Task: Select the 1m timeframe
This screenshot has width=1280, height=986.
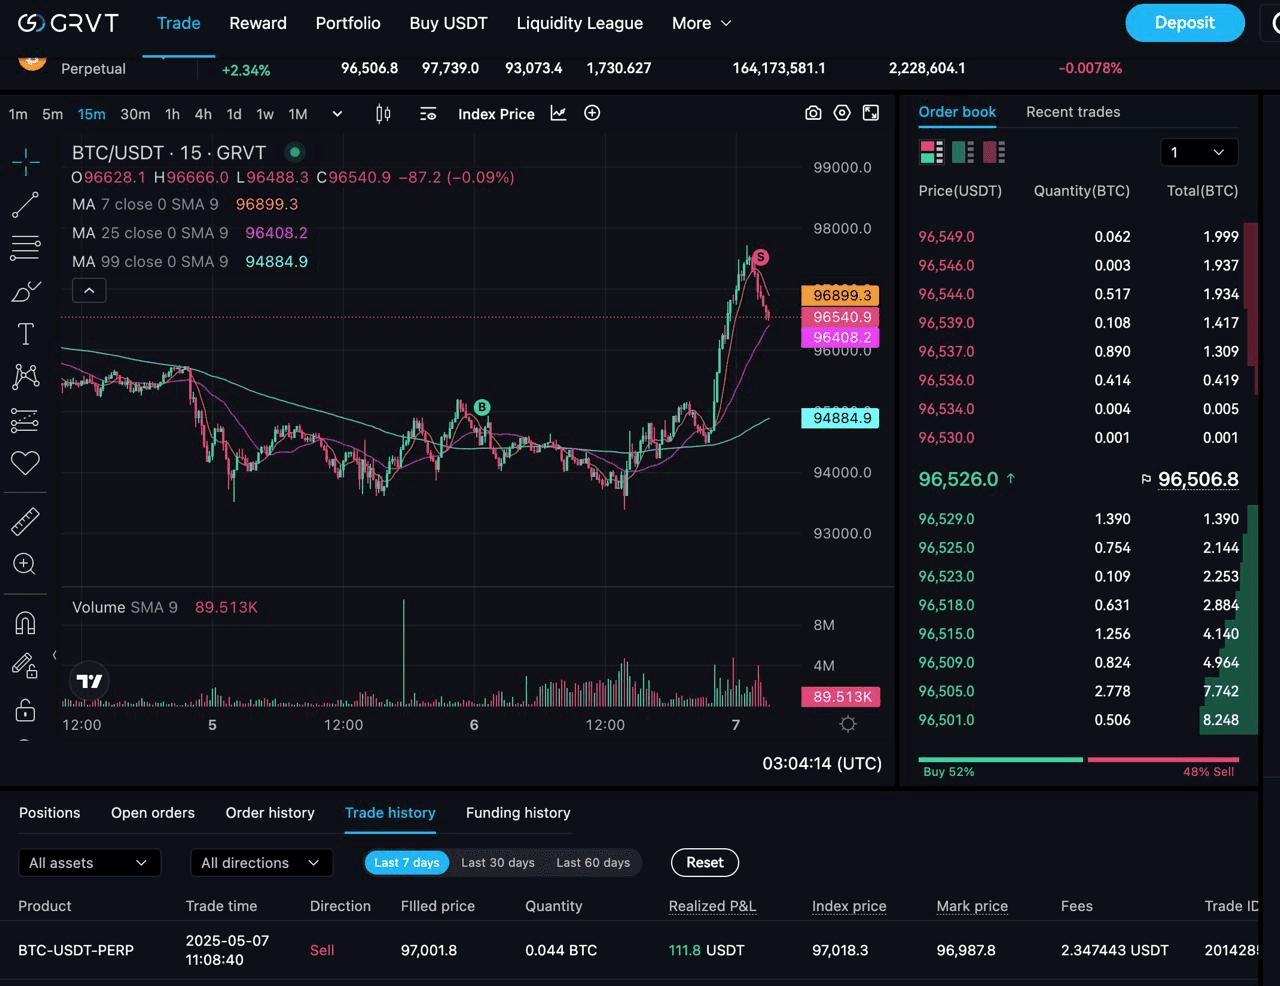Action: [18, 114]
